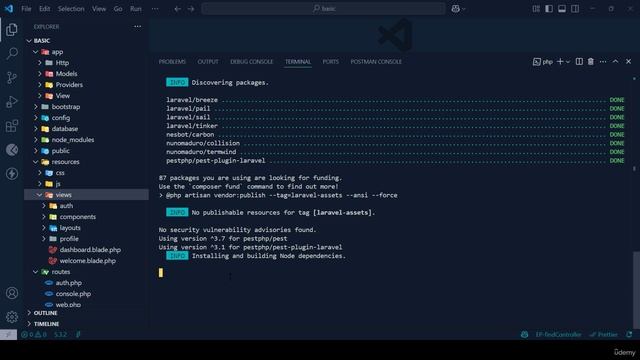Viewport: 640px width, 360px height.
Task: Open the Postman icon in activity bar
Action: [x=12, y=150]
